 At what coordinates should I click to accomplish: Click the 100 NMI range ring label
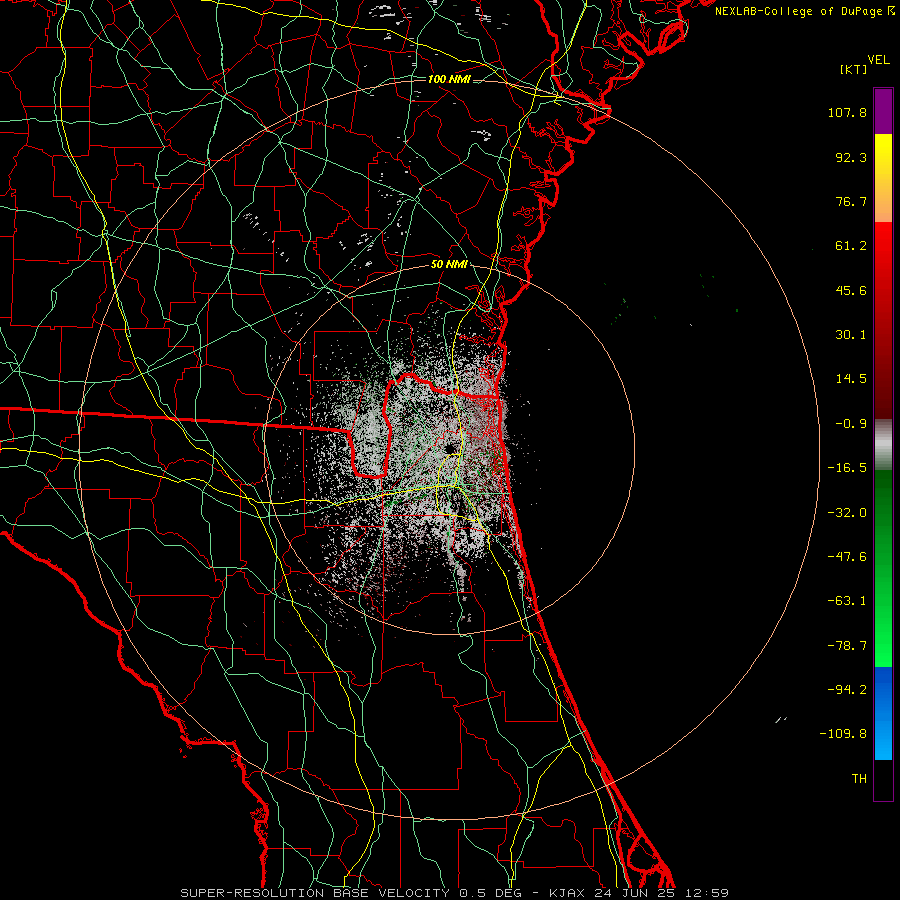[x=449, y=79]
